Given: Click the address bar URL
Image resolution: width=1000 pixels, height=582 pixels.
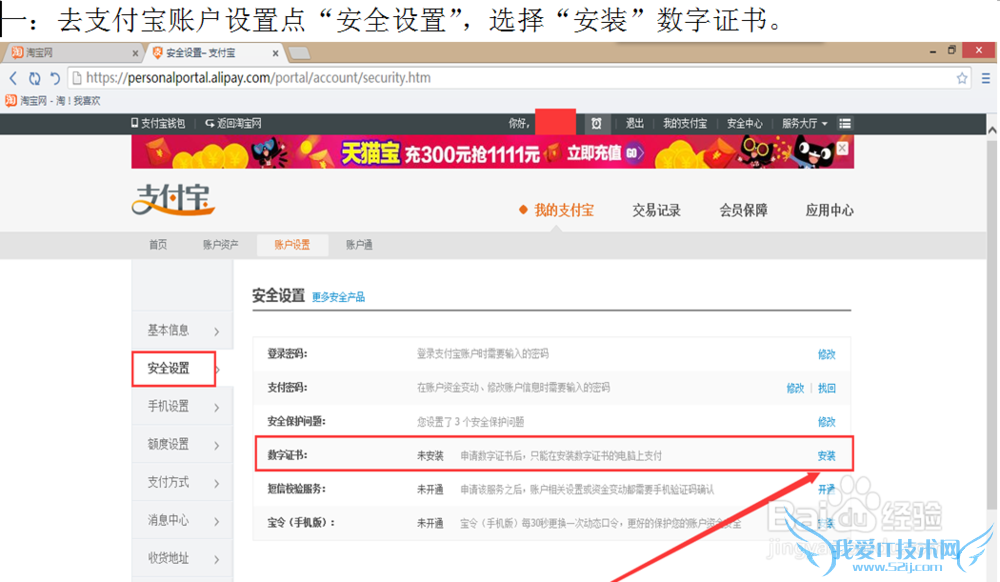Looking at the screenshot, I should (258, 78).
